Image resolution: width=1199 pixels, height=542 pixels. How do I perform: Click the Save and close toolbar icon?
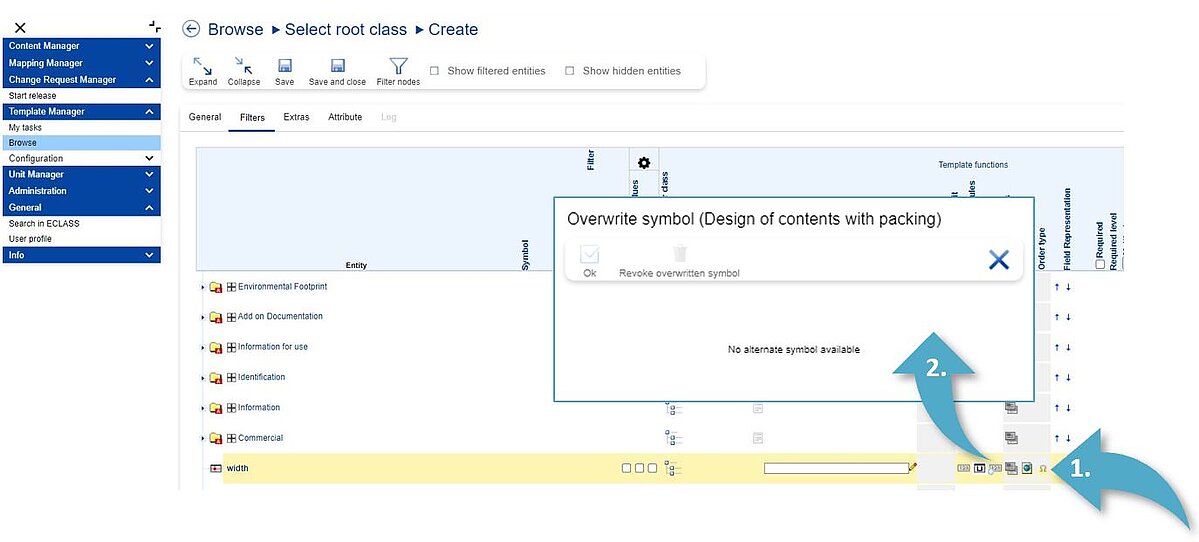tap(337, 66)
